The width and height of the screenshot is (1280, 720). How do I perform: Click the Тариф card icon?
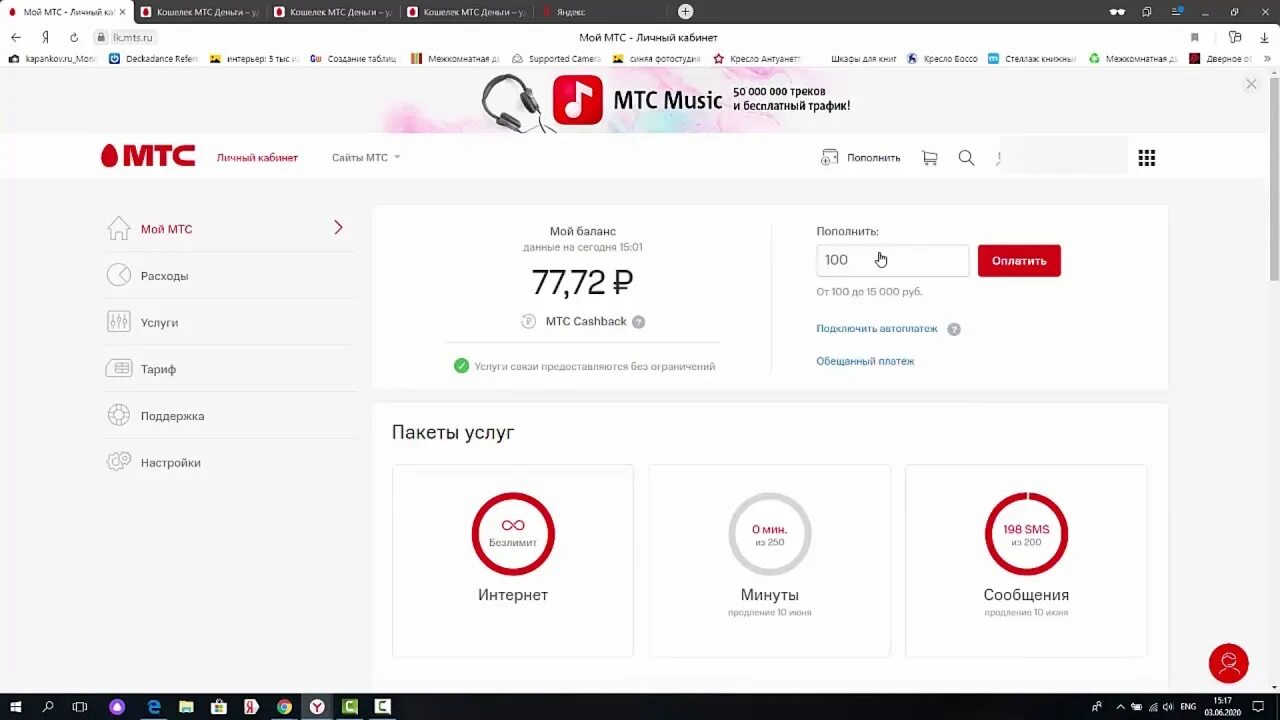[x=119, y=369]
